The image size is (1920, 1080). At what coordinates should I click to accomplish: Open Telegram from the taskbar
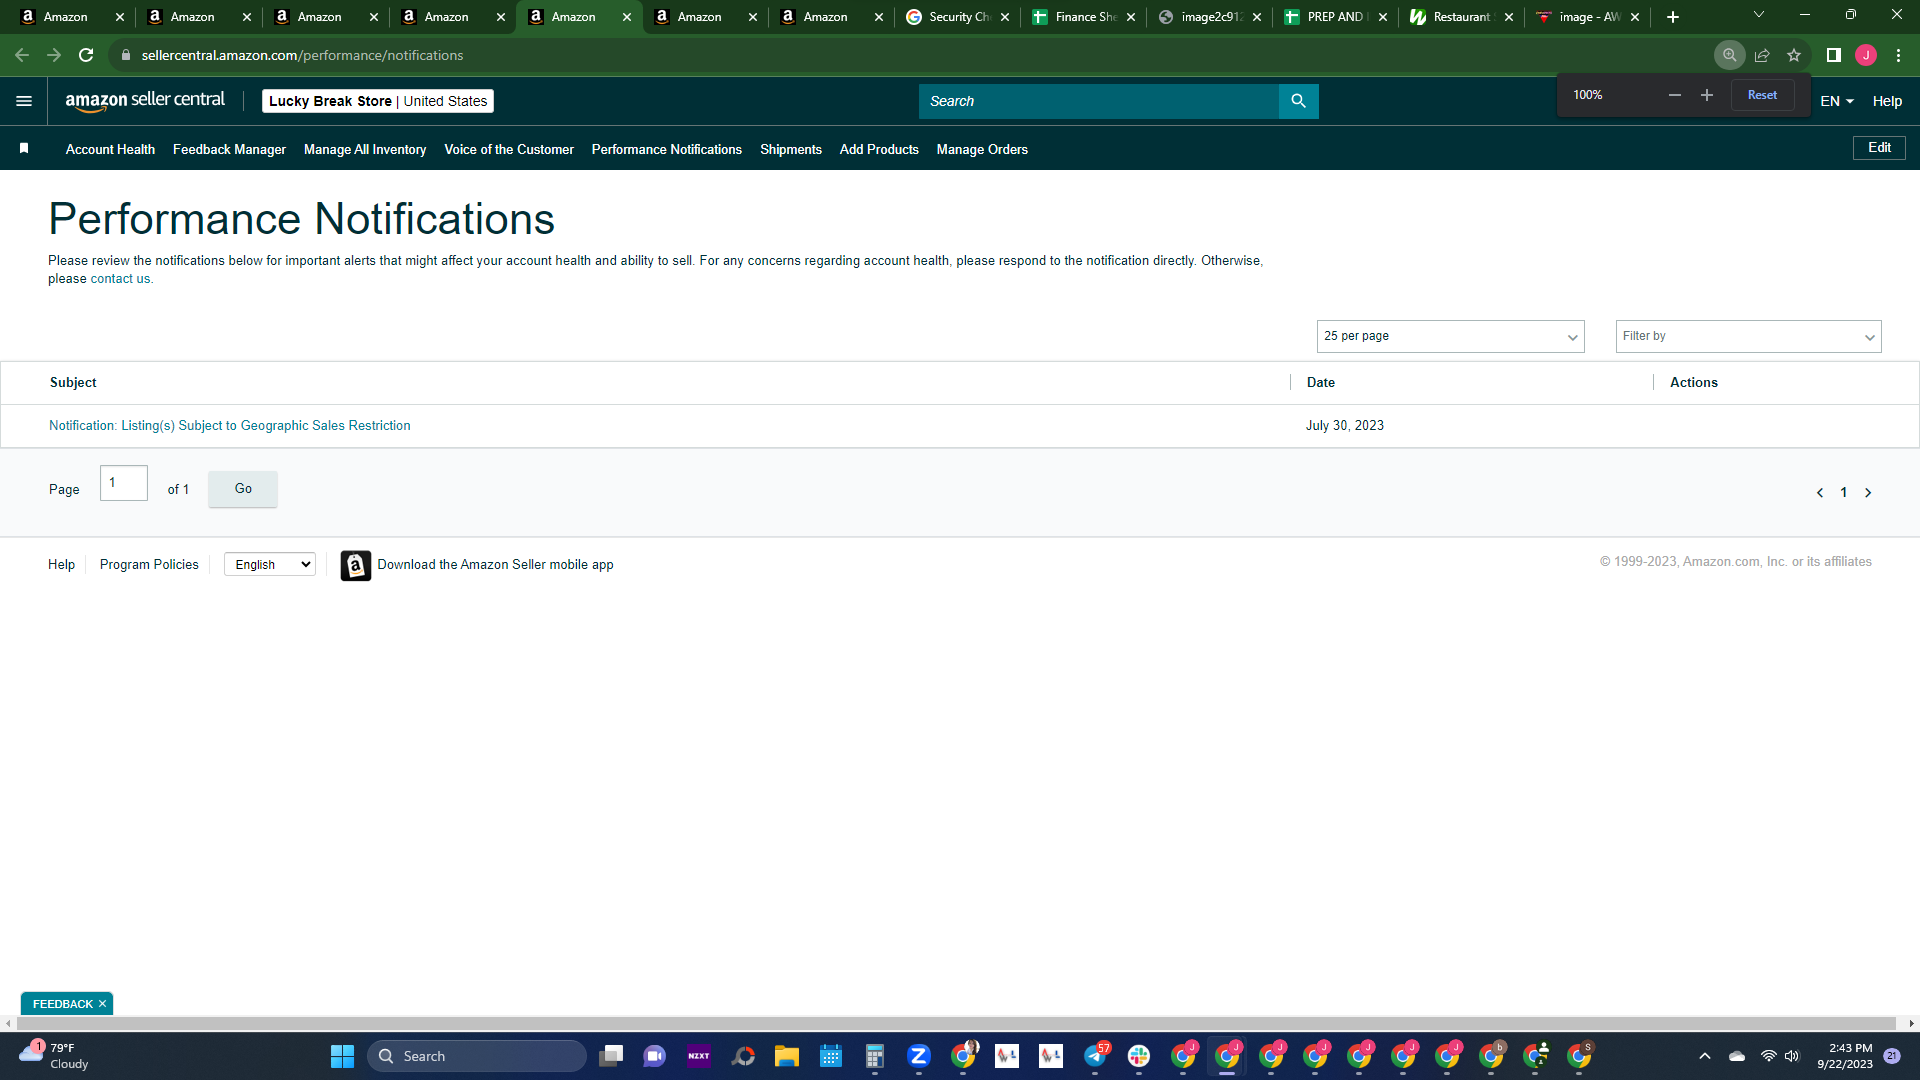coord(1096,1056)
